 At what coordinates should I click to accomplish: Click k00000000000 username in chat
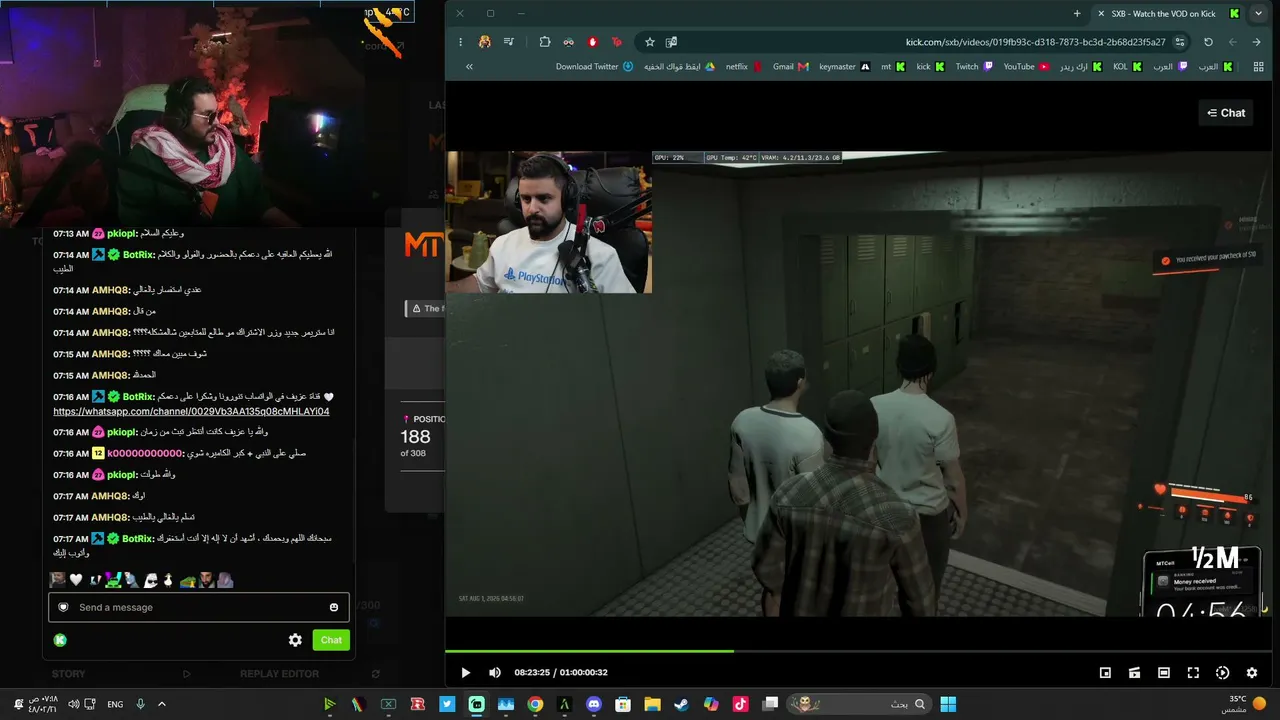pyautogui.click(x=145, y=453)
